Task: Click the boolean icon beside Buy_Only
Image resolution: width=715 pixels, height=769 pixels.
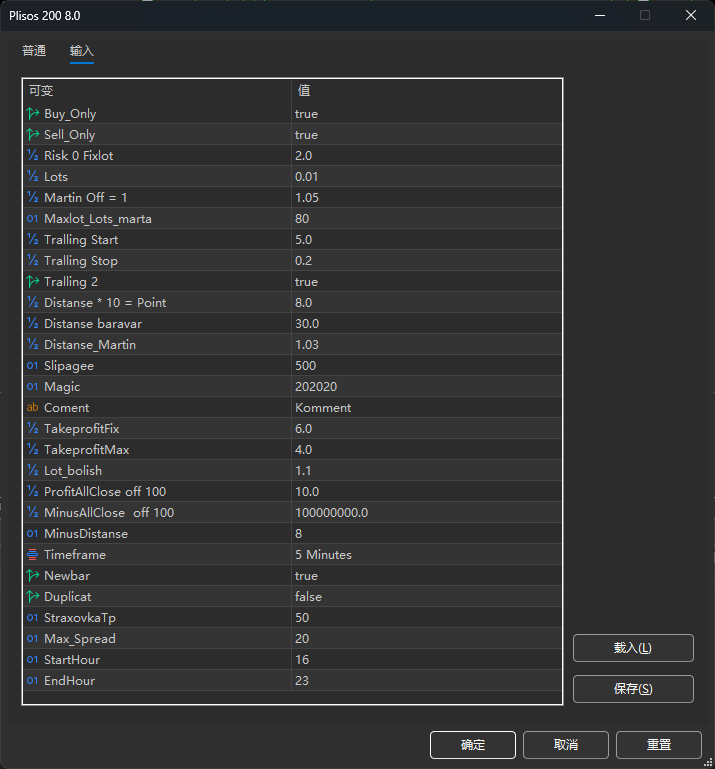Action: click(33, 114)
